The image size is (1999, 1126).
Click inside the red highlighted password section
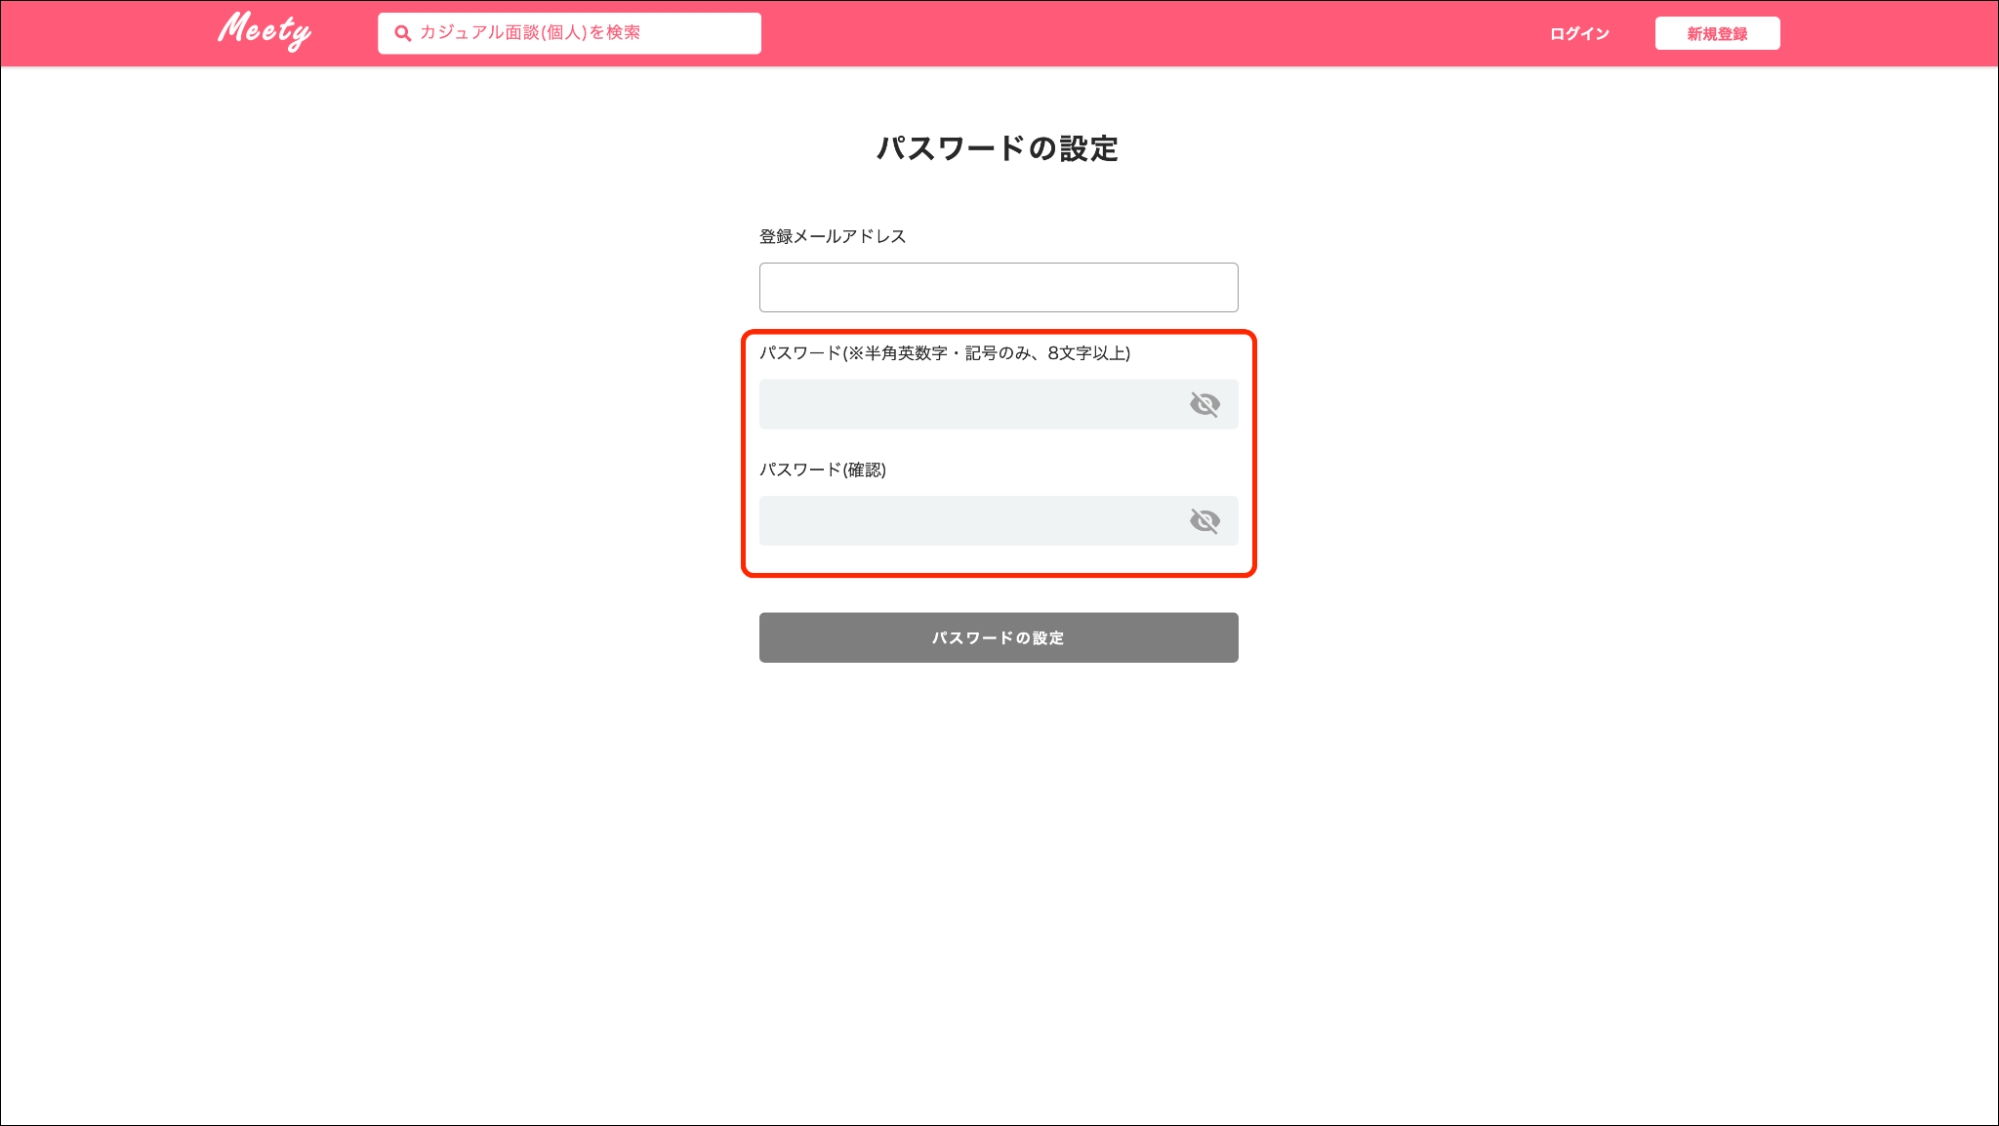tap(998, 450)
